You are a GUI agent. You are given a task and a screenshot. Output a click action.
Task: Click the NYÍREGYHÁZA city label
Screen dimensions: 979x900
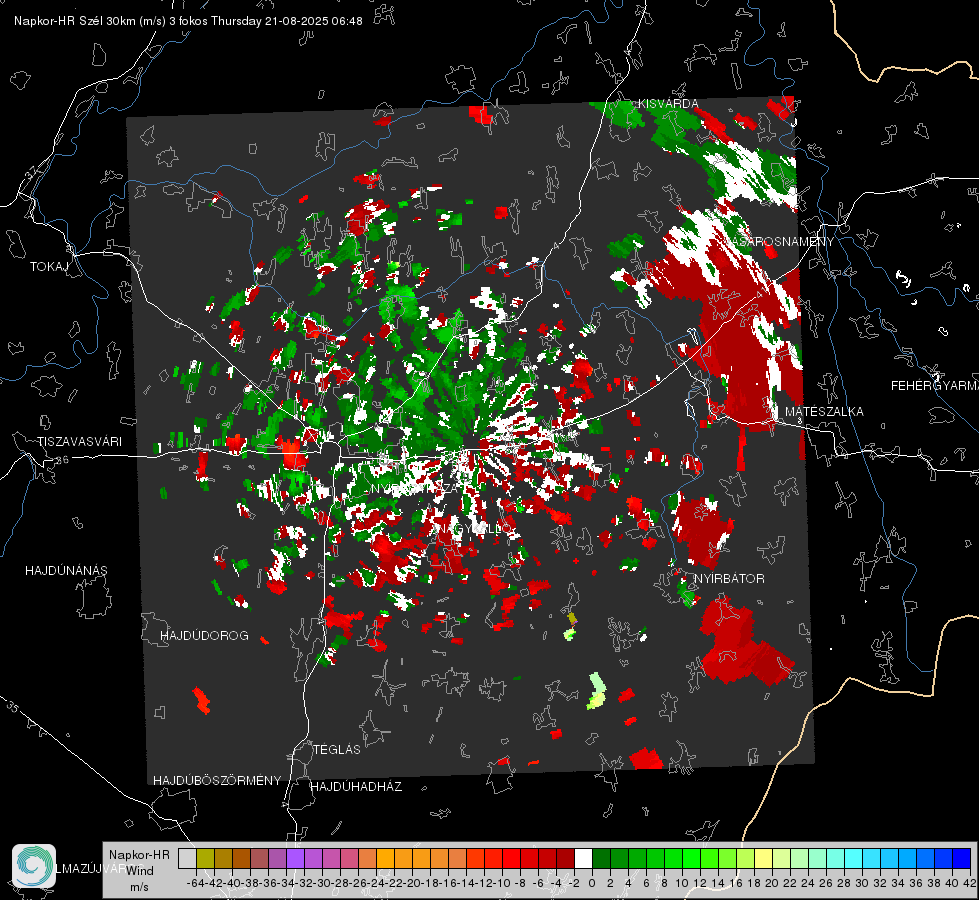pyautogui.click(x=415, y=488)
